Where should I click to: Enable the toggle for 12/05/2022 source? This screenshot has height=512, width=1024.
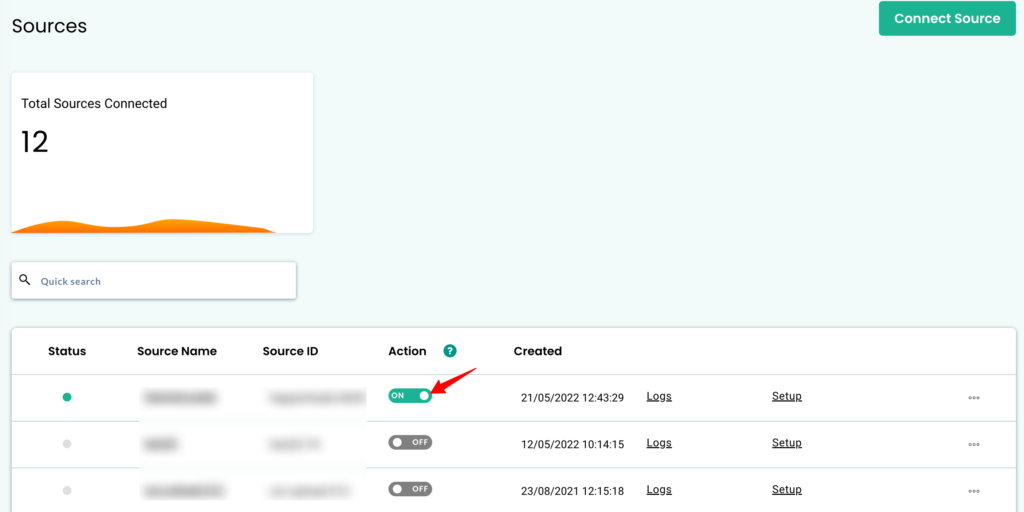410,442
